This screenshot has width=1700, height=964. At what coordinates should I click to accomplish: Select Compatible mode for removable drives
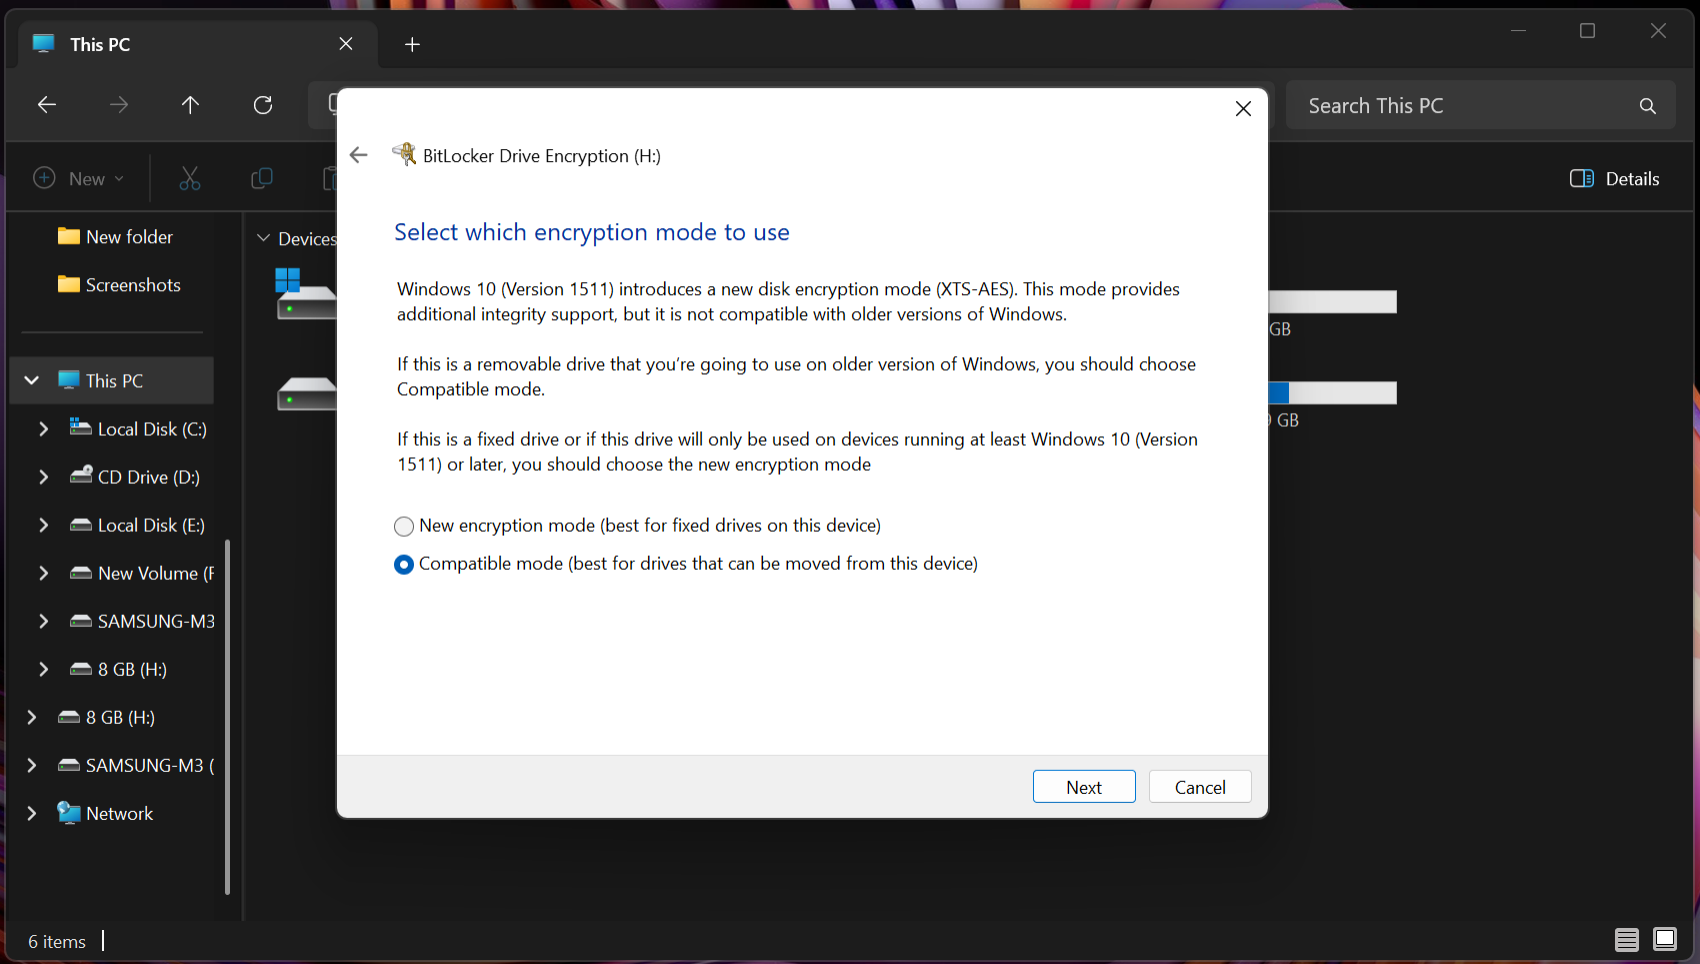[403, 564]
